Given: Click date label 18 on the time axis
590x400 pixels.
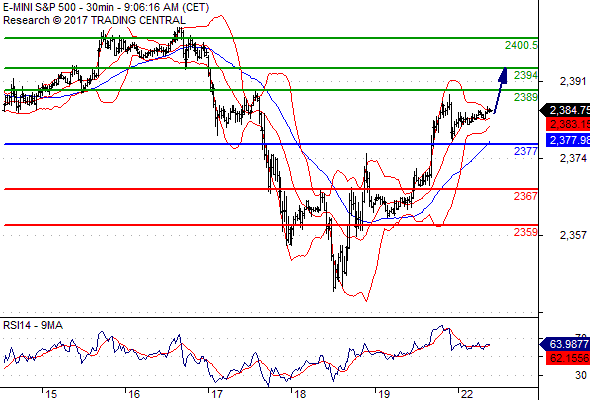Looking at the screenshot, I should click(300, 394).
